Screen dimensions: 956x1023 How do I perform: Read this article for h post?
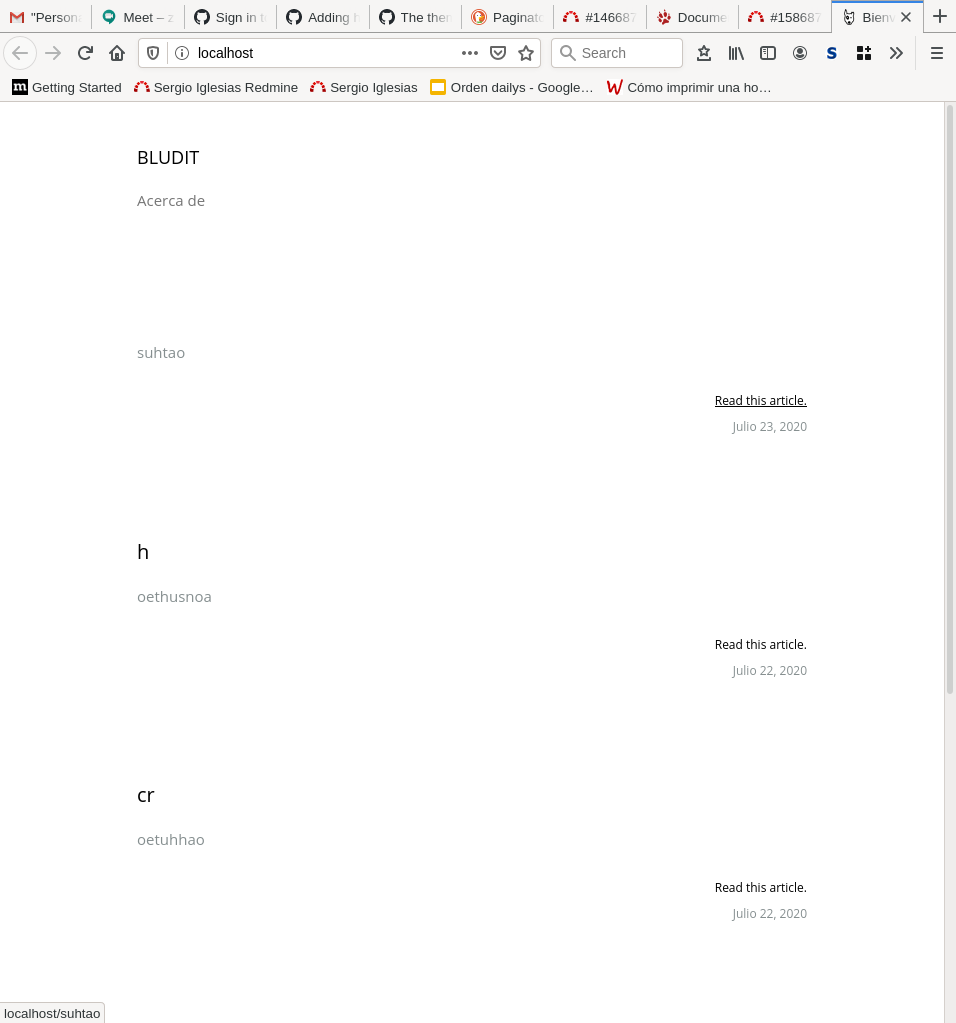point(760,645)
